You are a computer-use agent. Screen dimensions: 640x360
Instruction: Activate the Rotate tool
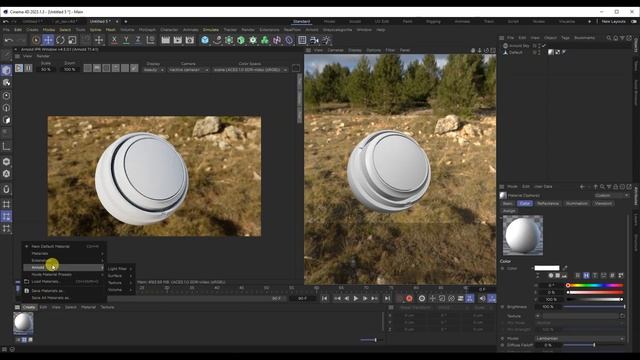pos(60,40)
